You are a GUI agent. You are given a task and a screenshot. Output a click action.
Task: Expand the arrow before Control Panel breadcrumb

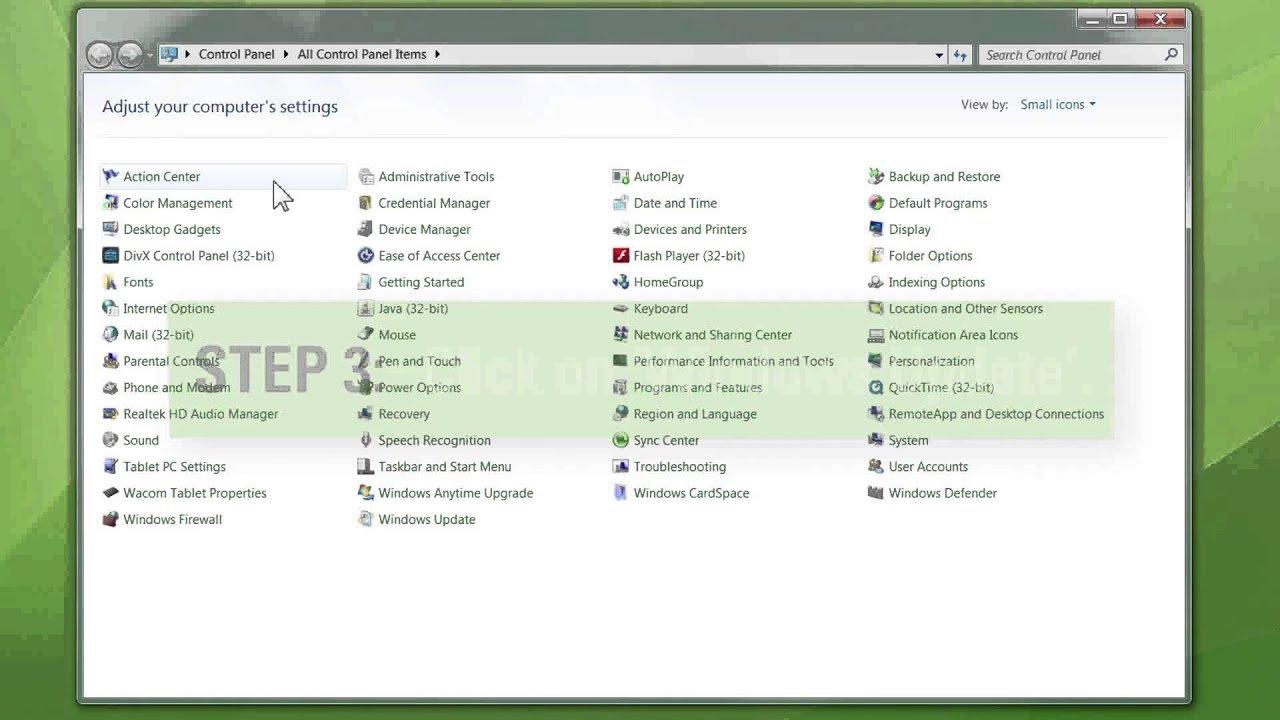tap(188, 55)
